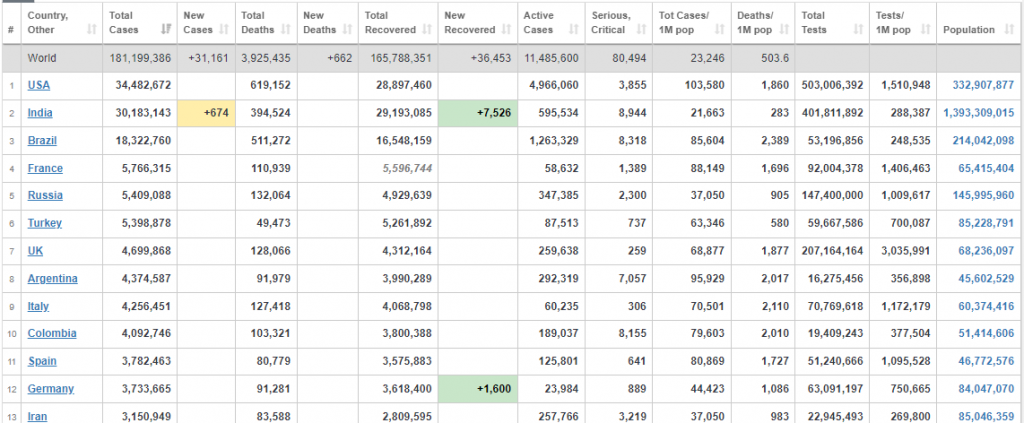The image size is (1024, 423).
Task: Open the Italy country link
Action: [38, 306]
